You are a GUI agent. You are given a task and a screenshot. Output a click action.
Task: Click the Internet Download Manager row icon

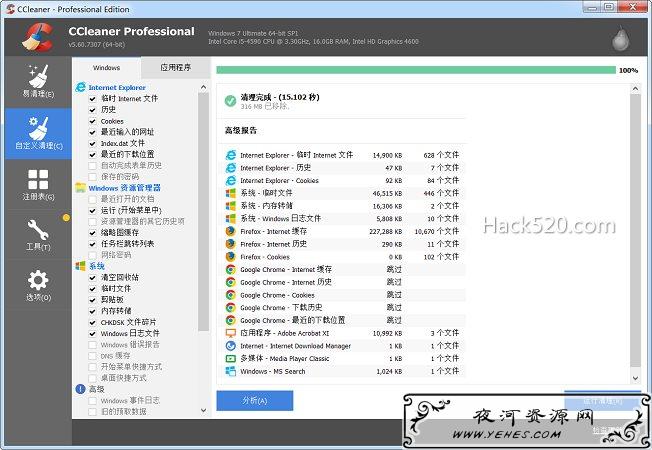(230, 346)
